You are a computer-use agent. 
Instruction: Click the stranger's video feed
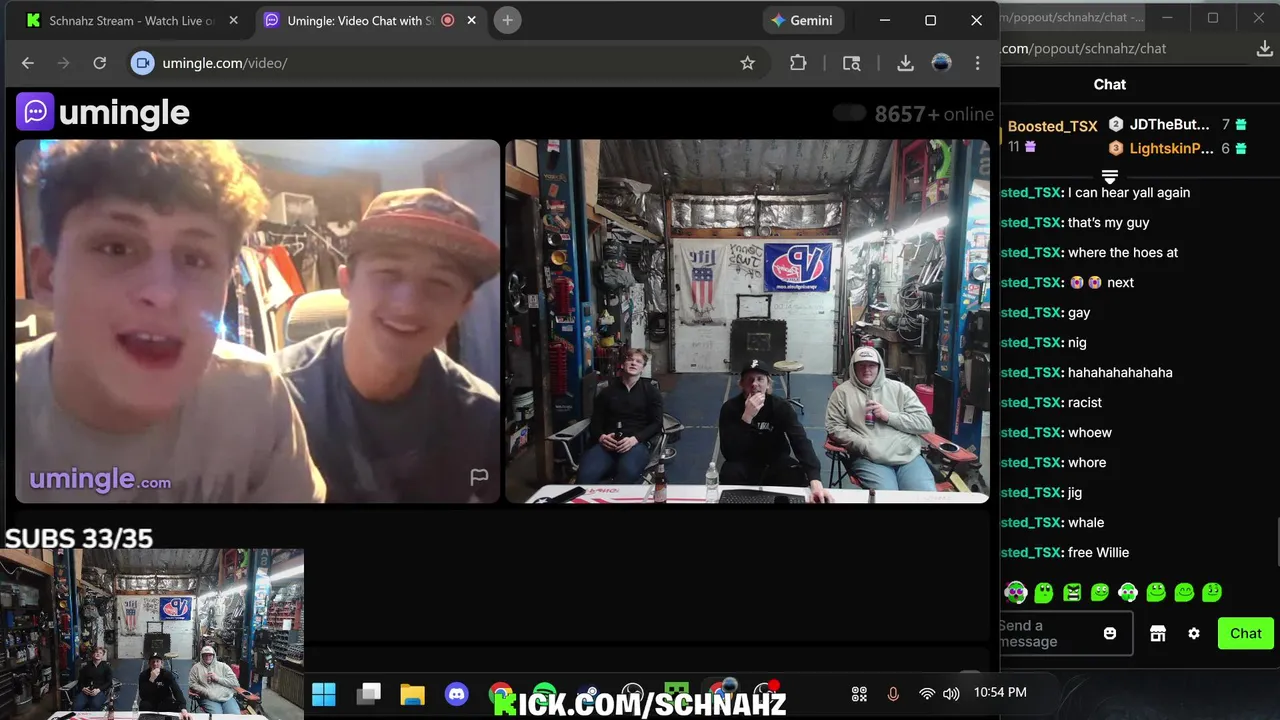(x=257, y=320)
